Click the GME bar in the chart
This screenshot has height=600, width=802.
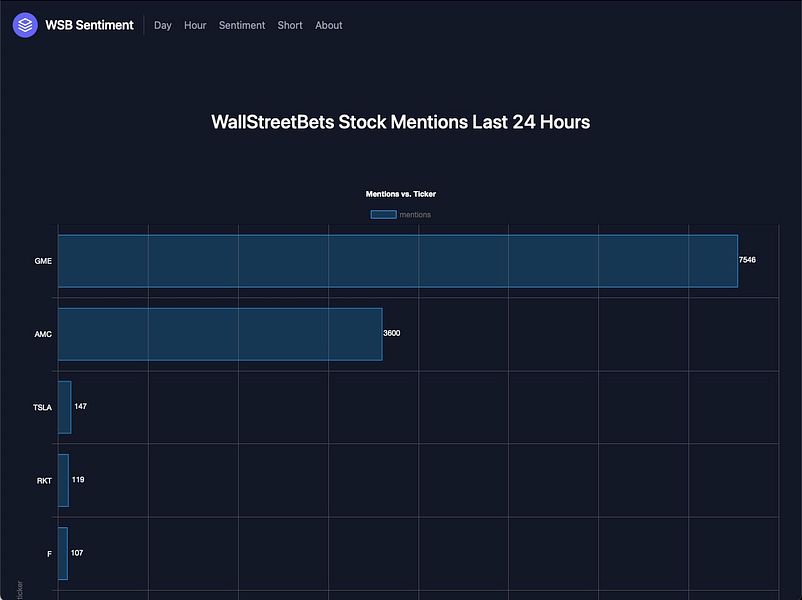pos(400,260)
